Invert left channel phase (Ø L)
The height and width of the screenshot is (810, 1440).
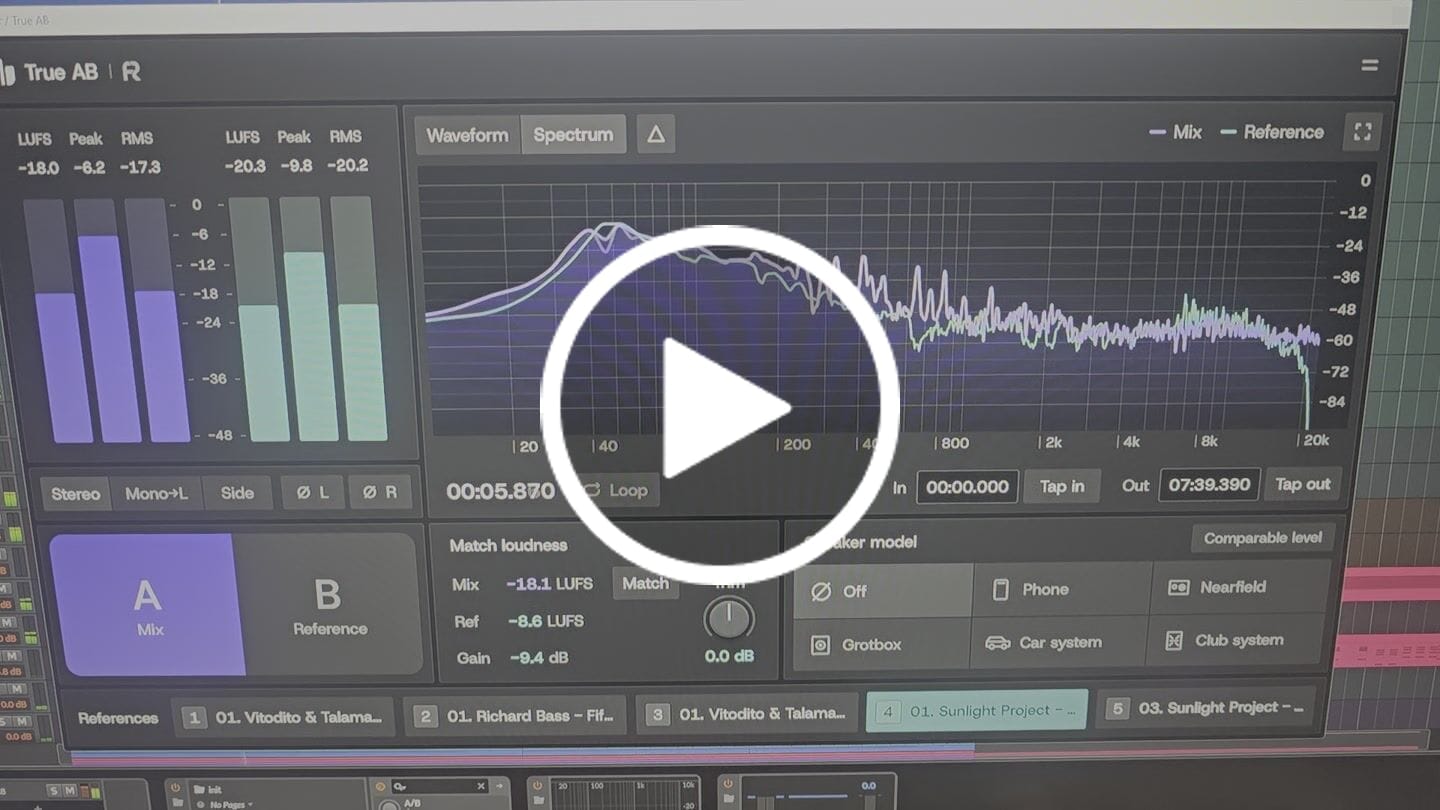[x=312, y=493]
